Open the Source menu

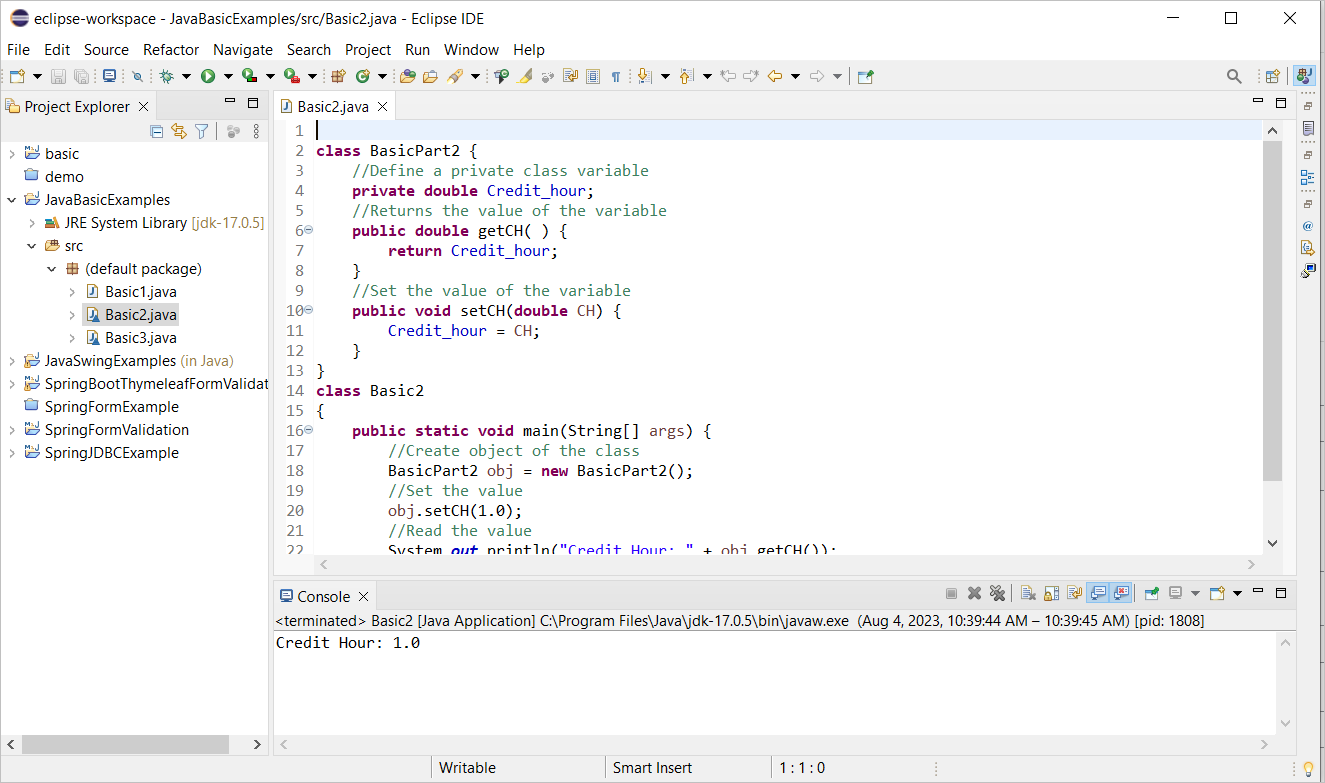pyautogui.click(x=106, y=49)
